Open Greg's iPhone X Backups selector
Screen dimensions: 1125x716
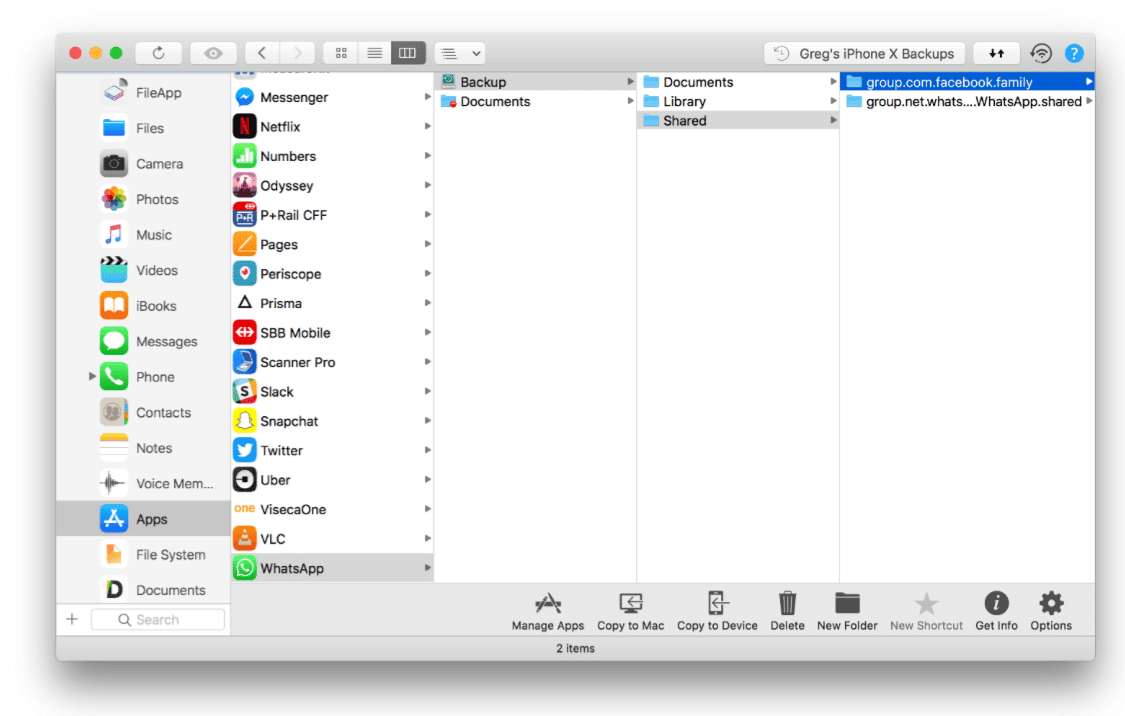click(x=865, y=53)
